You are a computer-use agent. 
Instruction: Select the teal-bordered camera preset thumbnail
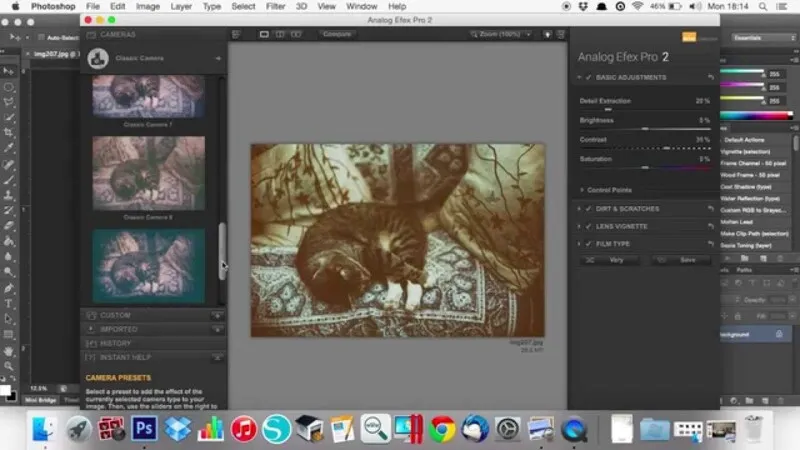tap(148, 266)
